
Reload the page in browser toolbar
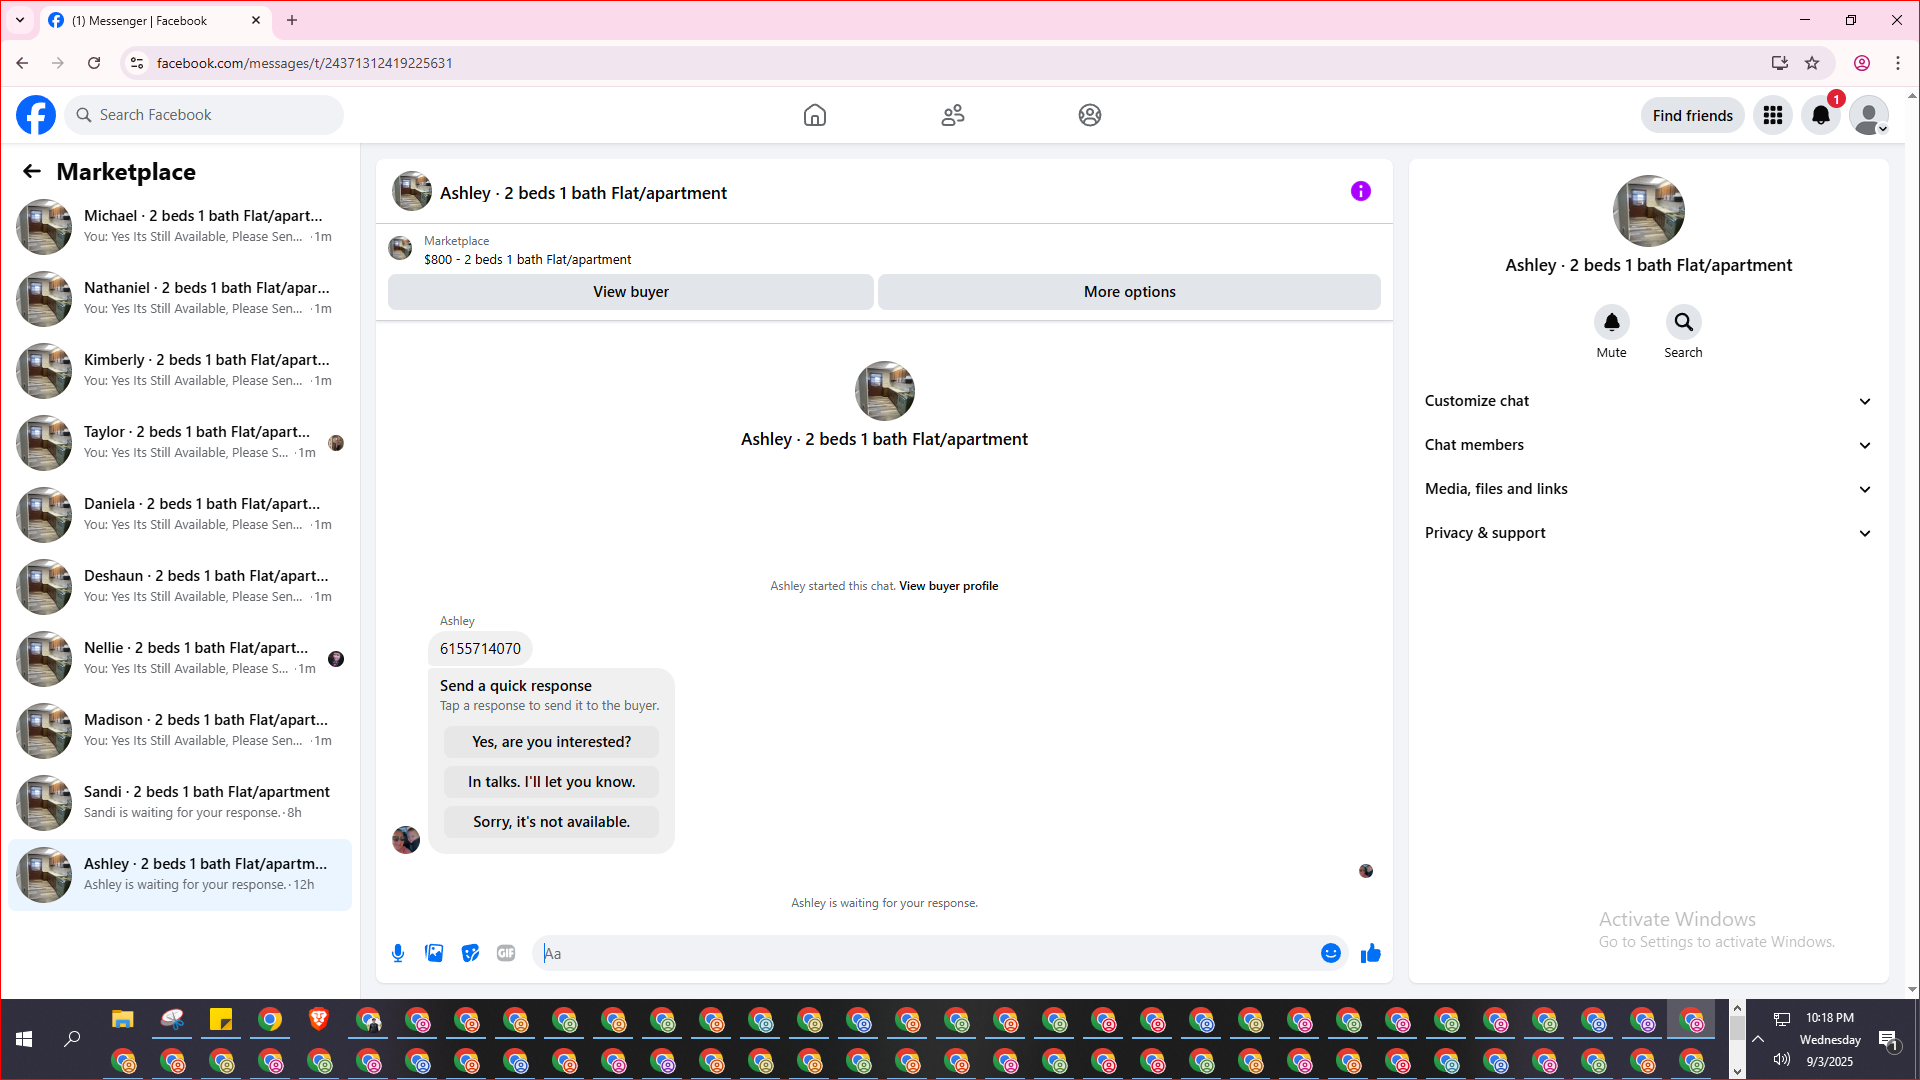(94, 63)
